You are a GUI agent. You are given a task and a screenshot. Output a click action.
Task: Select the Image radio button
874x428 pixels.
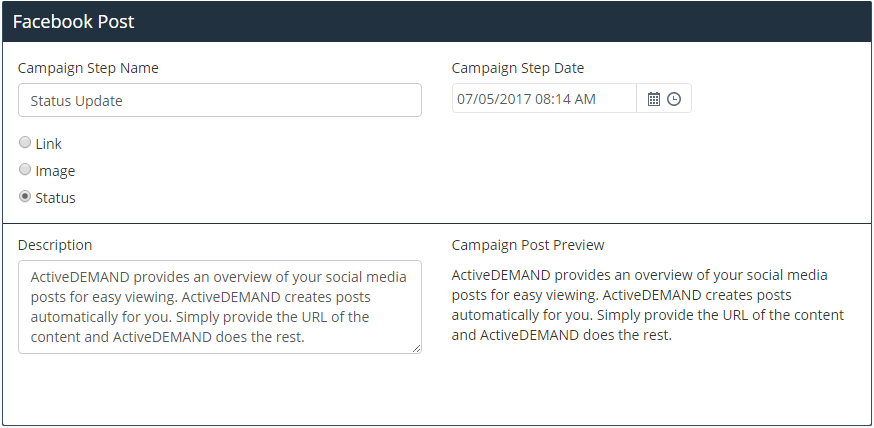click(x=25, y=169)
